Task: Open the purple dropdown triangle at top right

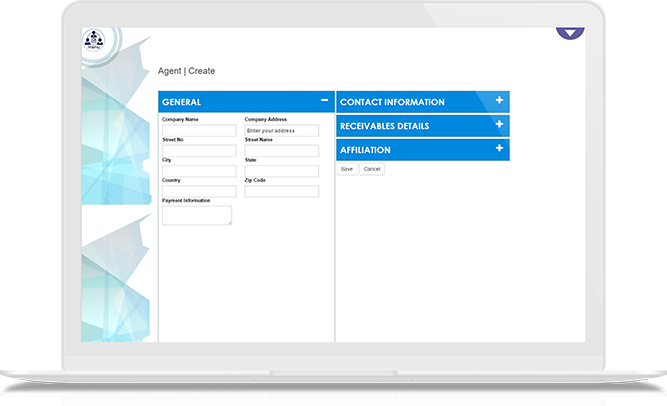Action: coord(570,33)
